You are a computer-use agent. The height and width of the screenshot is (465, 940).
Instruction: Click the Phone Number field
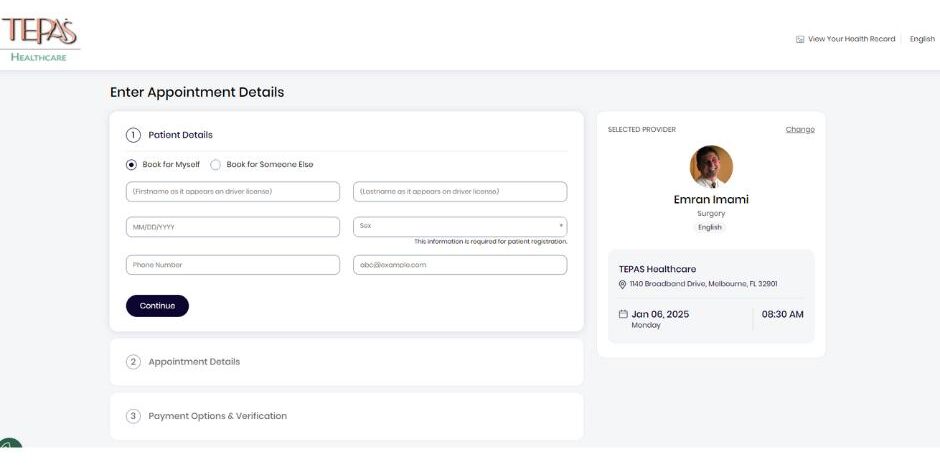[233, 265]
